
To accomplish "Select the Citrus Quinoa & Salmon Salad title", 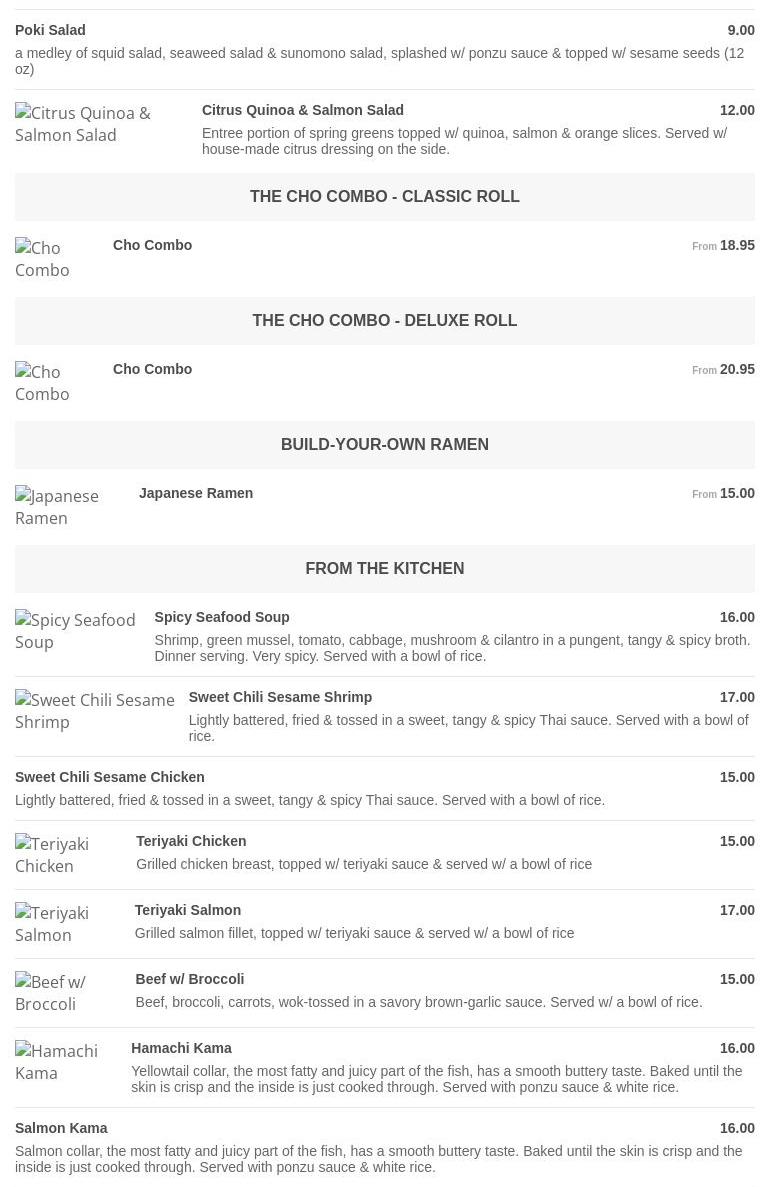I will point(303,110).
